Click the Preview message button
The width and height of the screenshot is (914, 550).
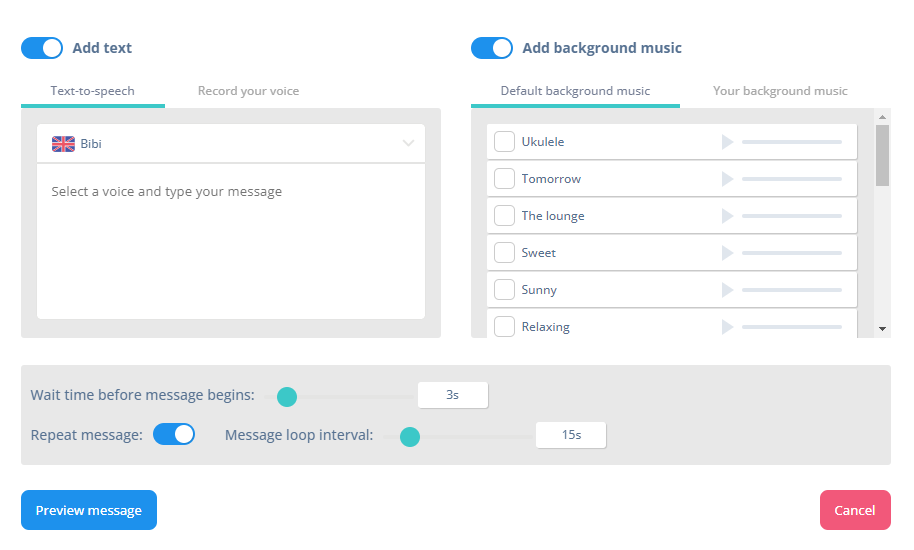pyautogui.click(x=89, y=510)
